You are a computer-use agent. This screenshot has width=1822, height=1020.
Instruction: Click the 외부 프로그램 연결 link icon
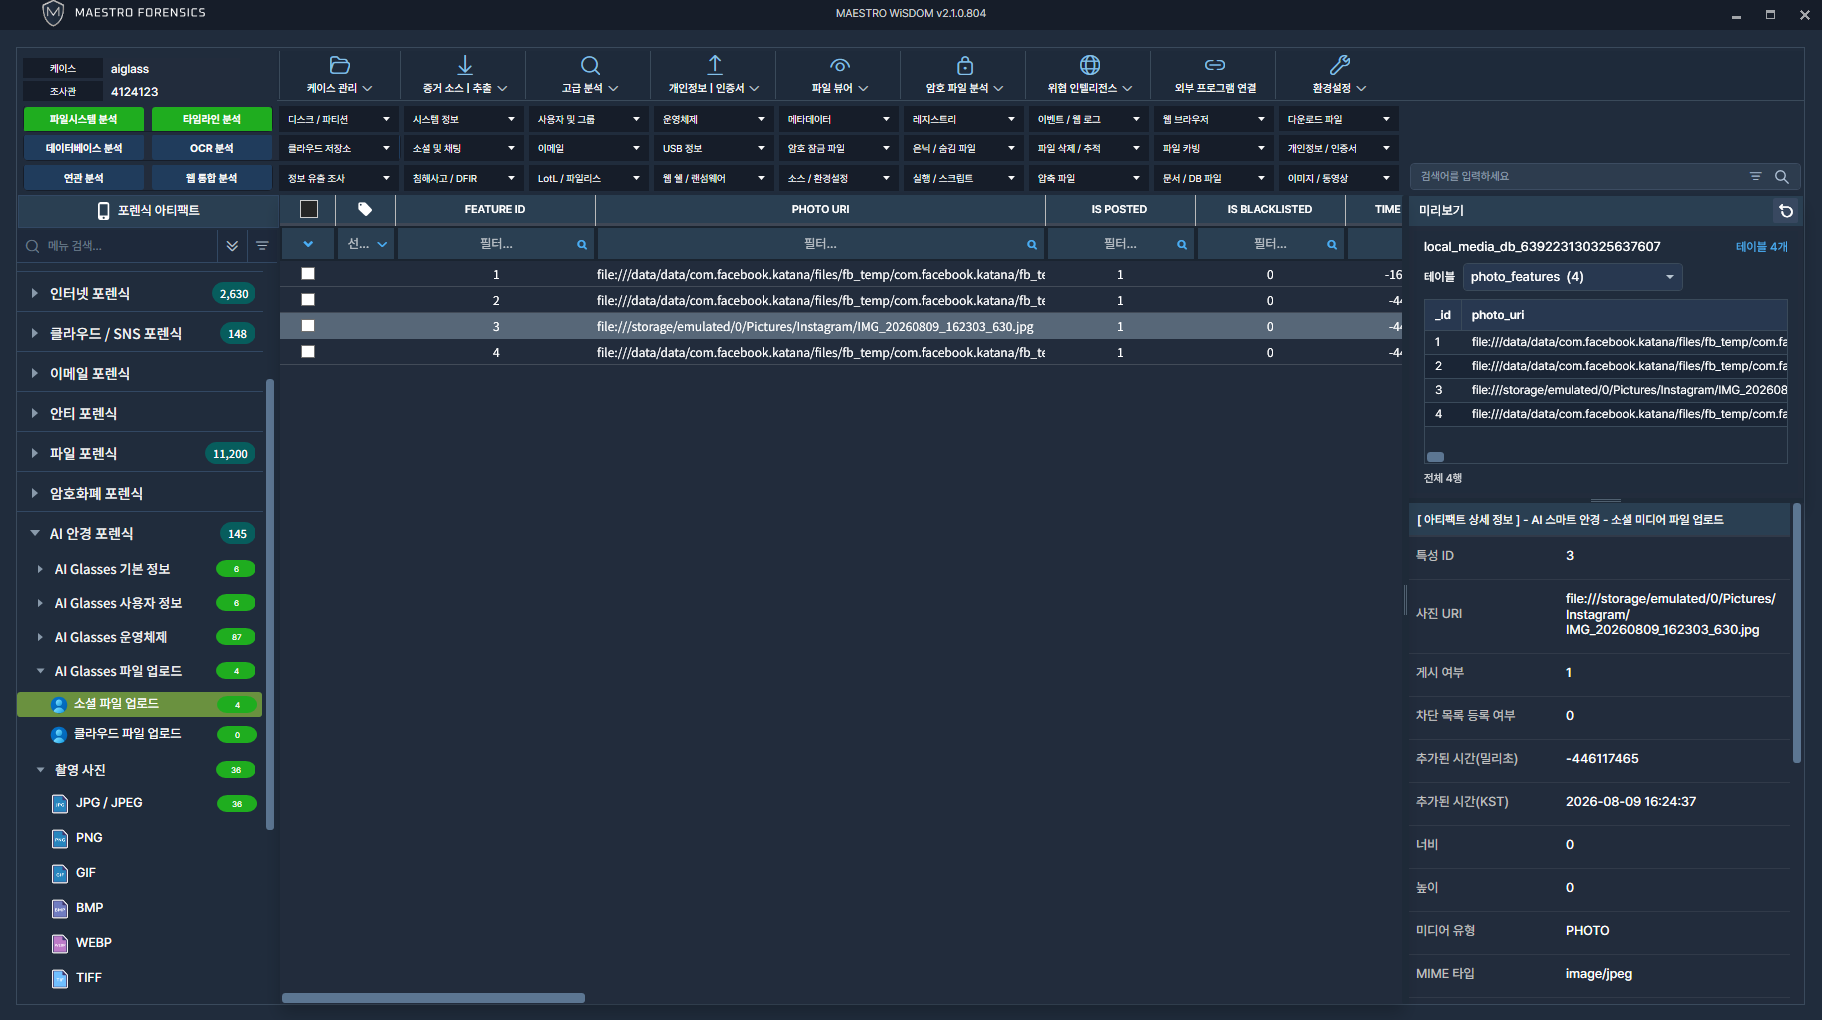(x=1215, y=65)
